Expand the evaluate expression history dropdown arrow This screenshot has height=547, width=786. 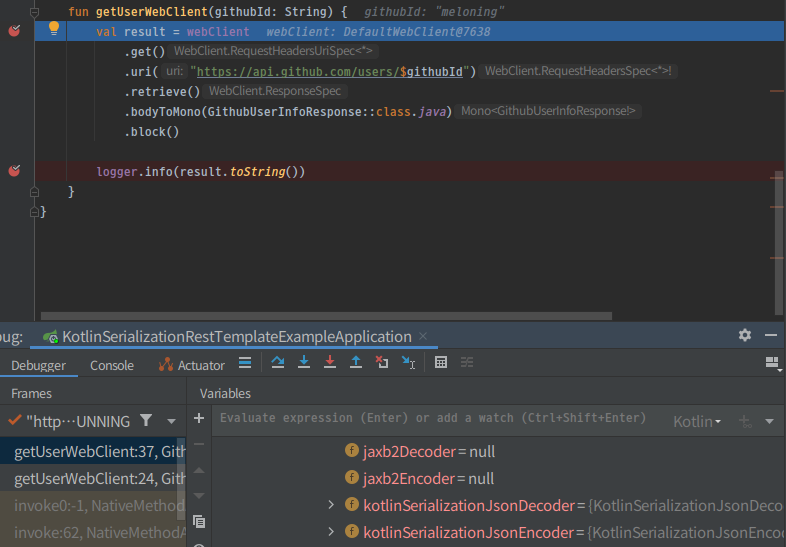coord(769,422)
